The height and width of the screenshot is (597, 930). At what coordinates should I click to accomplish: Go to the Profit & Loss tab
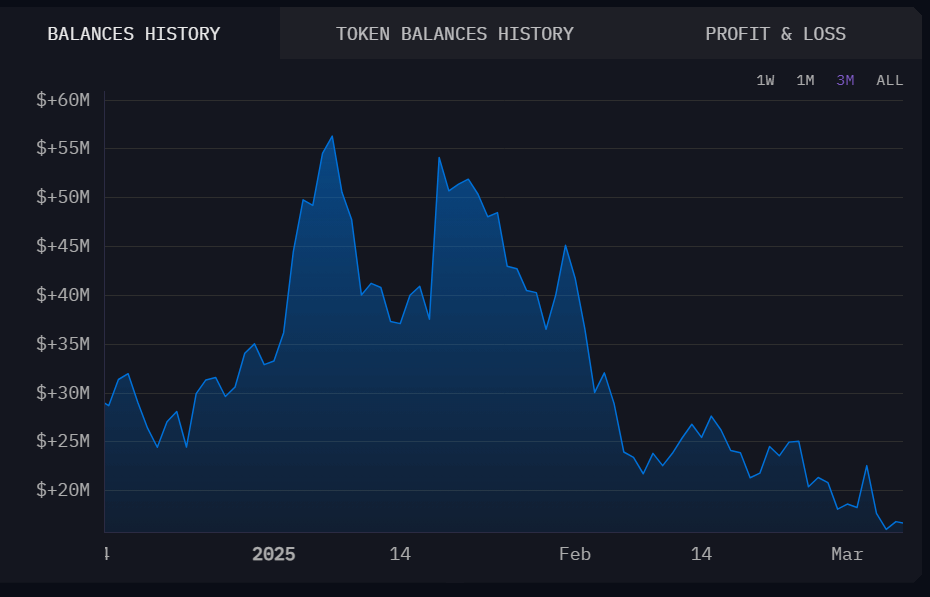775,34
